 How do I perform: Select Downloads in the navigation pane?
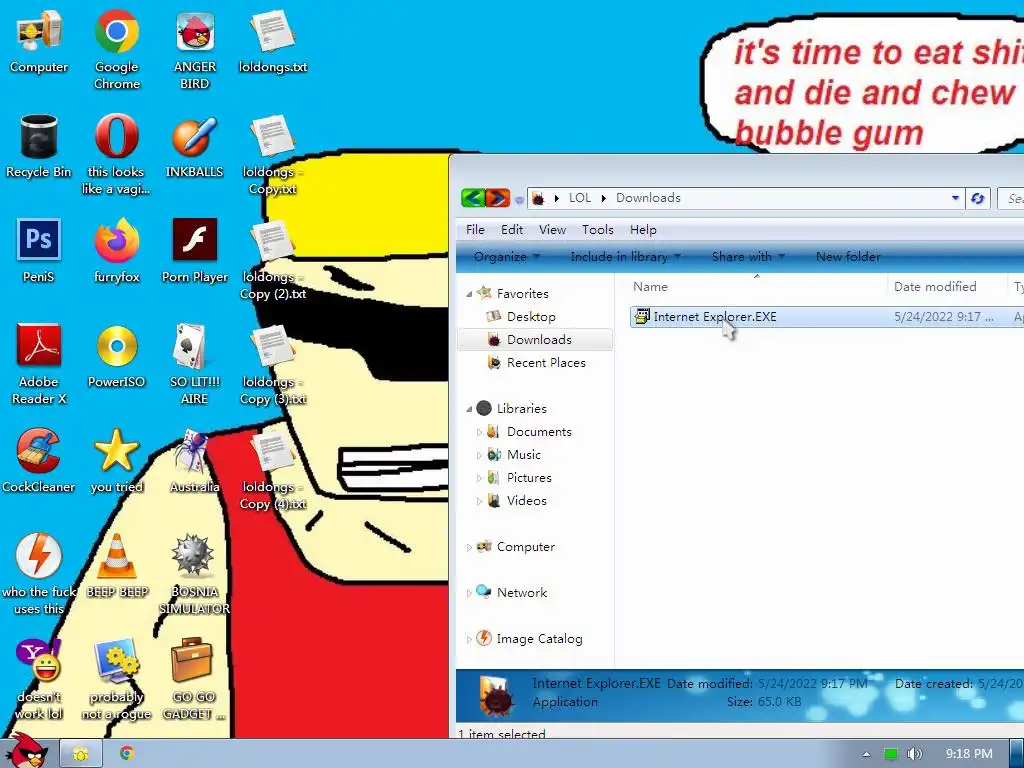(536, 340)
